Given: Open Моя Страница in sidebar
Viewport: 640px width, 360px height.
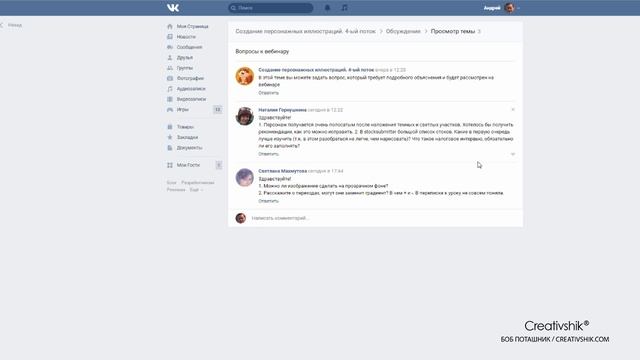Looking at the screenshot, I should tap(193, 27).
